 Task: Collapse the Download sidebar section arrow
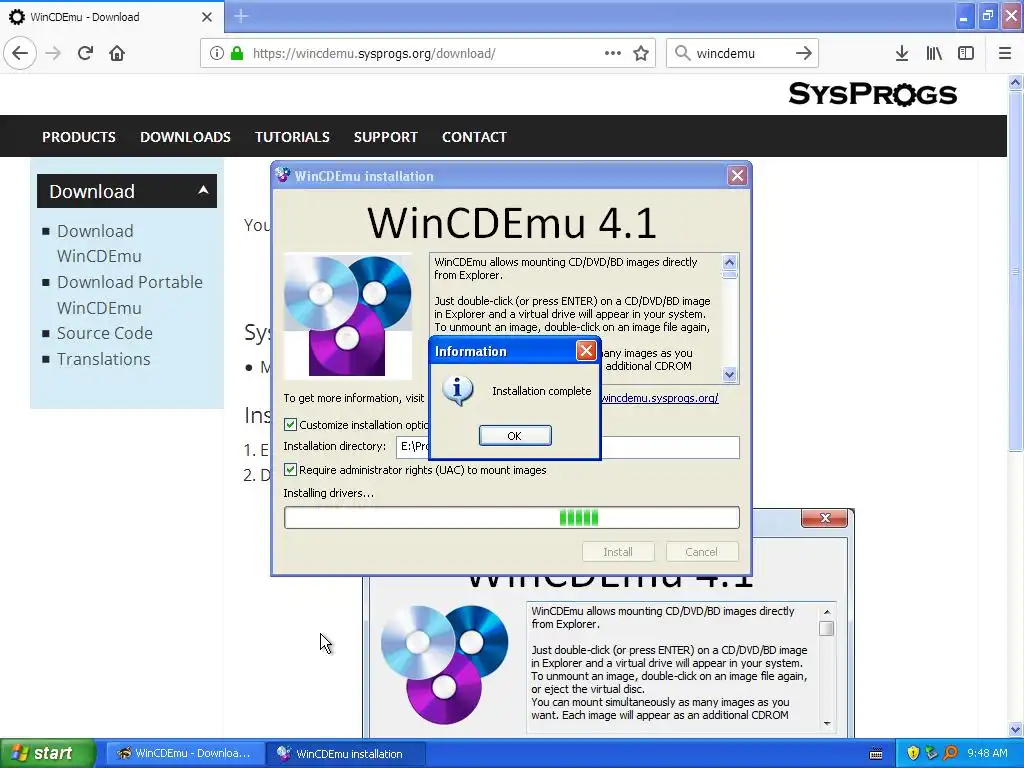(x=203, y=190)
